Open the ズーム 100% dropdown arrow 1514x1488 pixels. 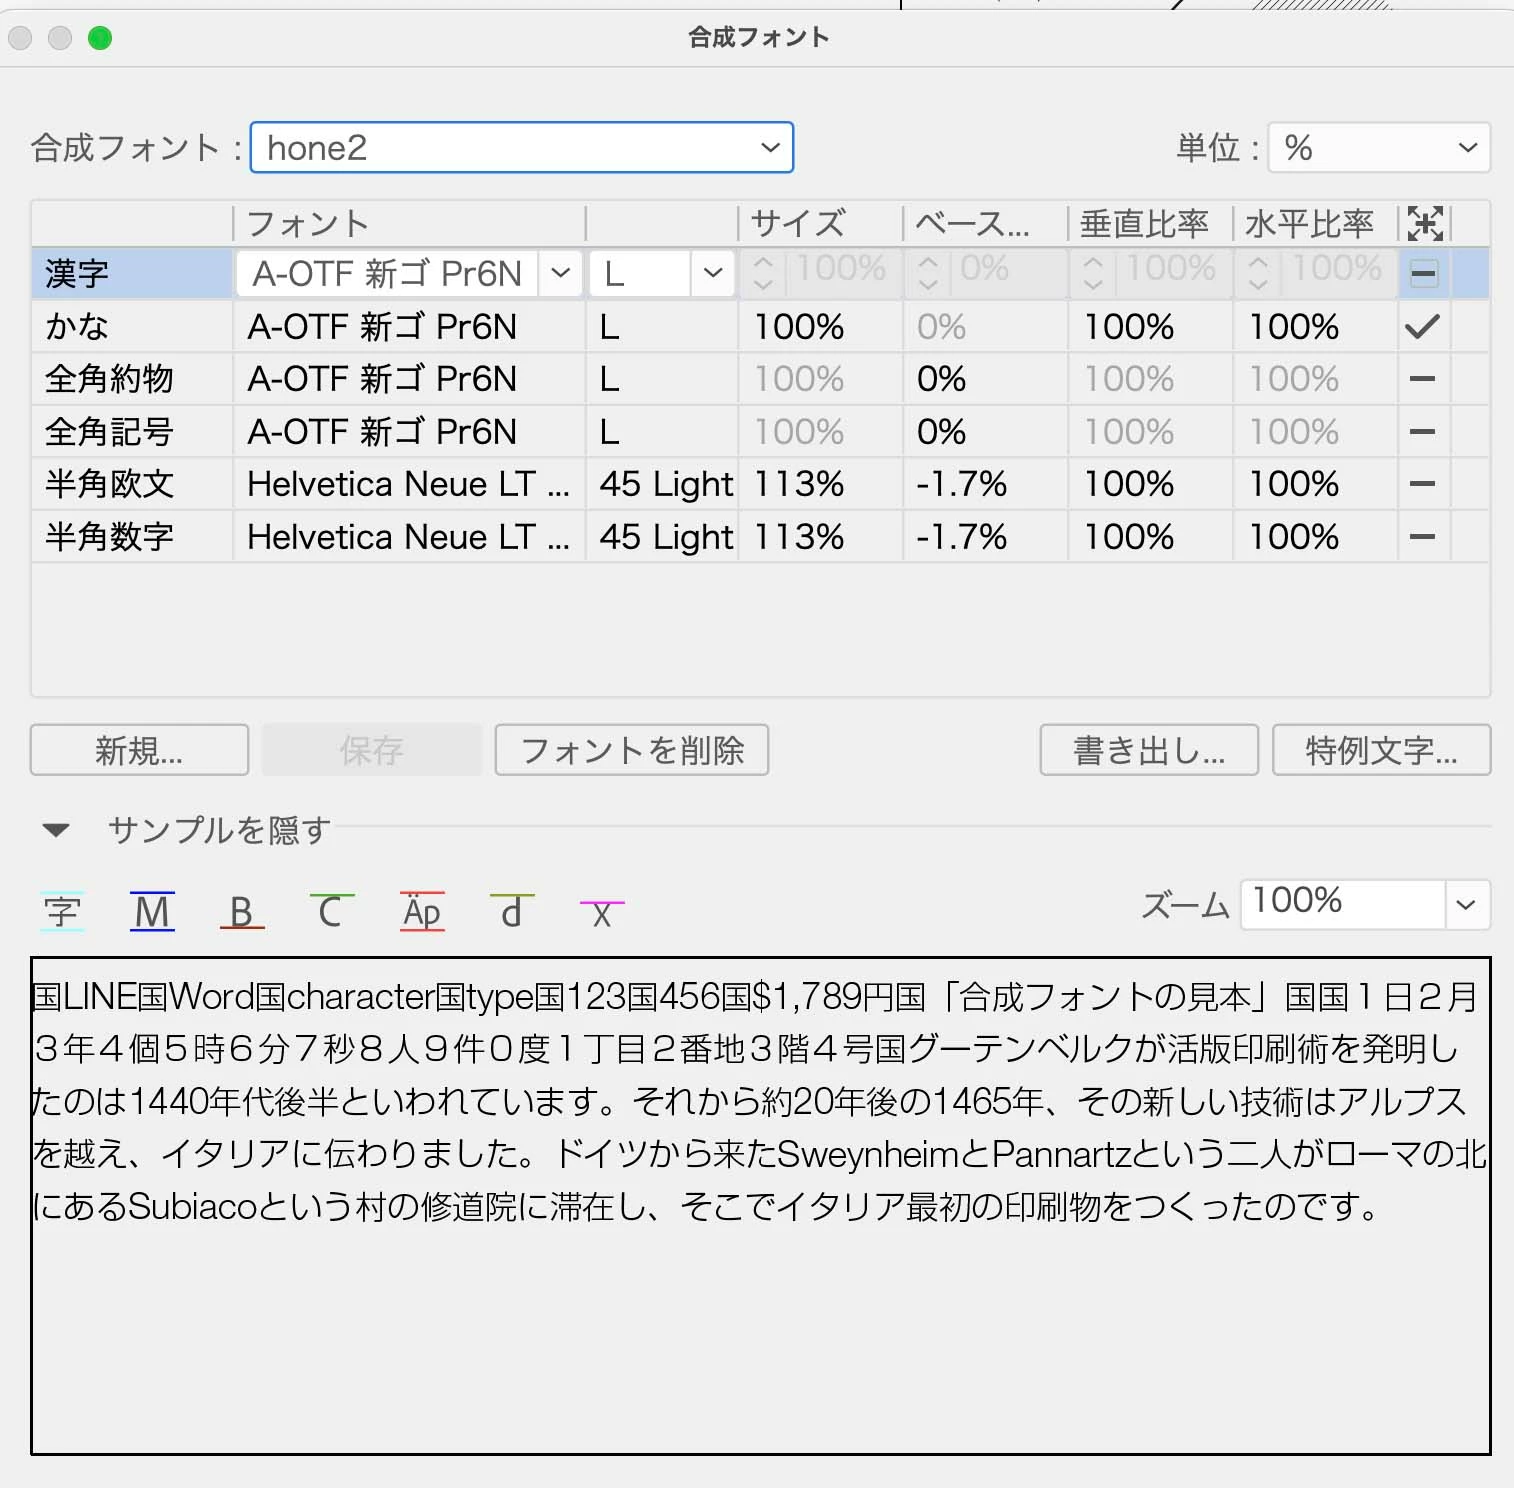1466,905
